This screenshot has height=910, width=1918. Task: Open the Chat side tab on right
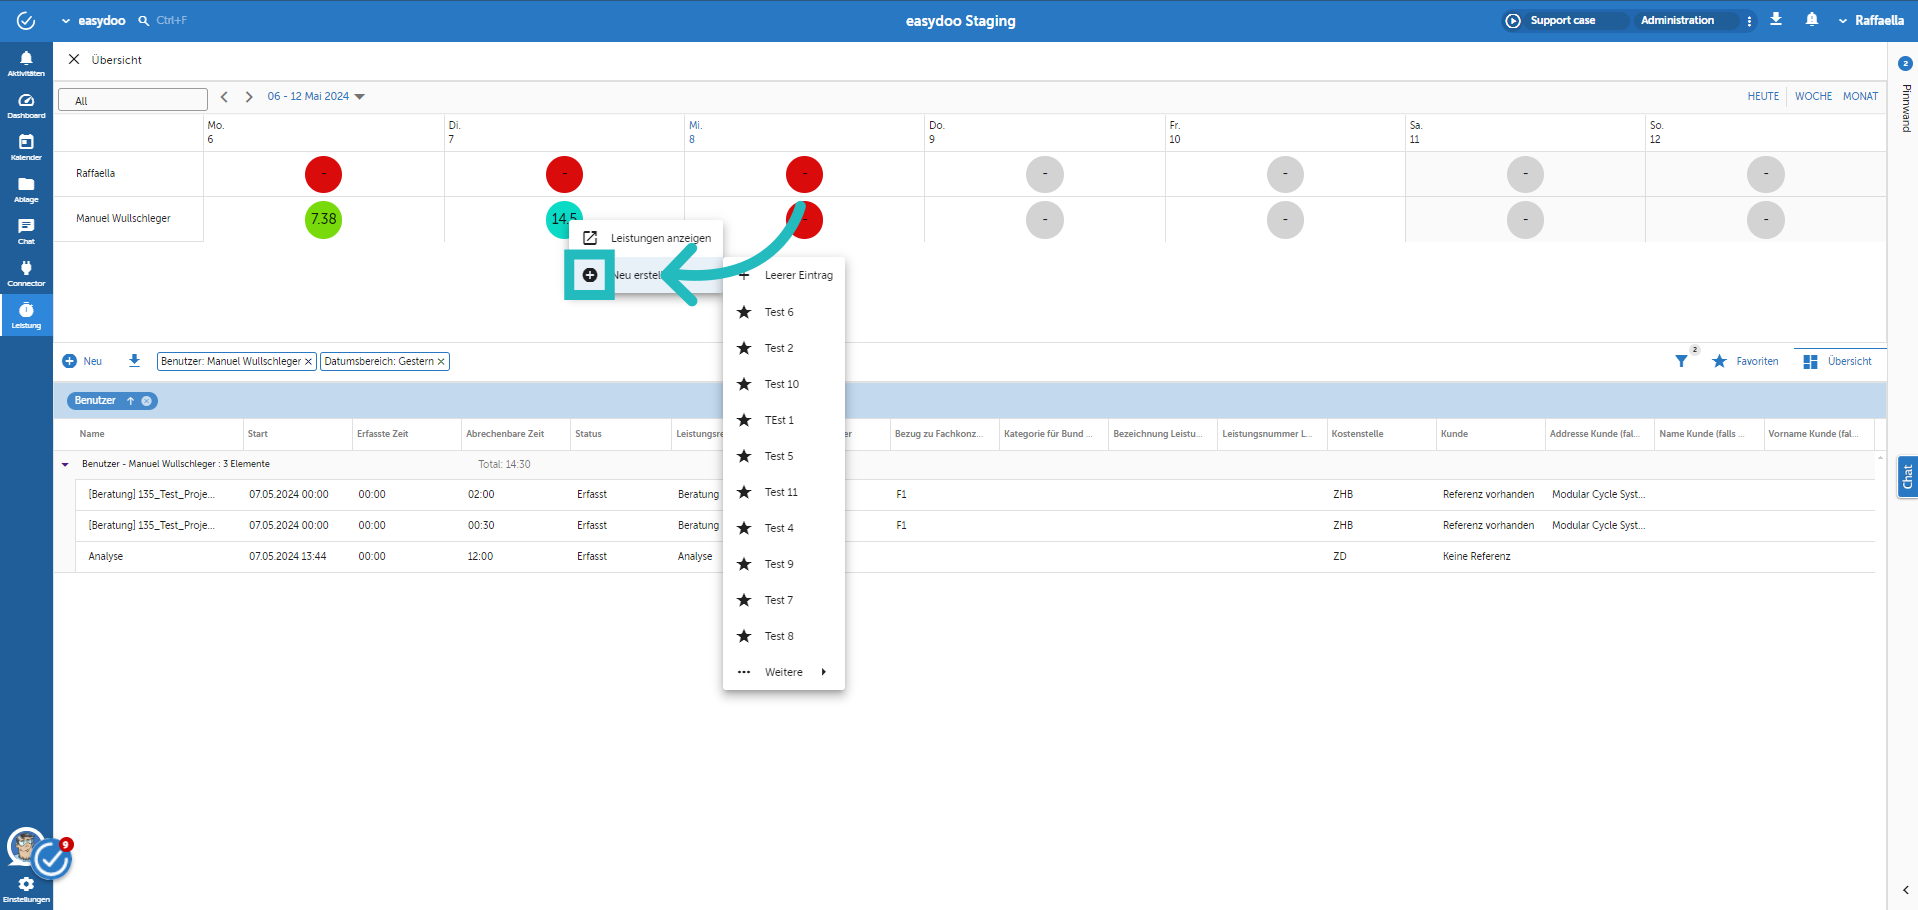pyautogui.click(x=1907, y=477)
